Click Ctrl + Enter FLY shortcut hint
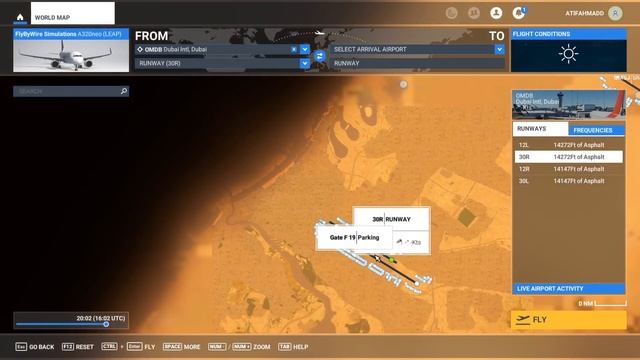The image size is (640, 360). tap(128, 347)
